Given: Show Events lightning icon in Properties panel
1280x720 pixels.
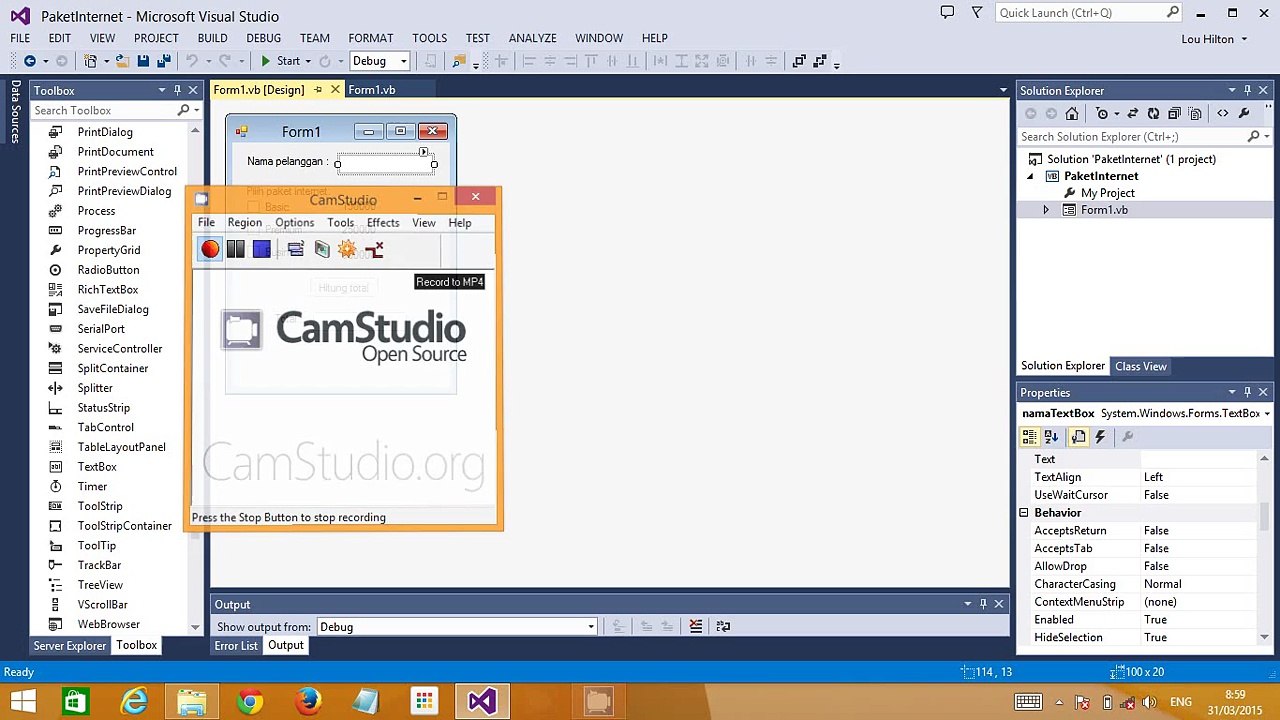Looking at the screenshot, I should pyautogui.click(x=1100, y=437).
